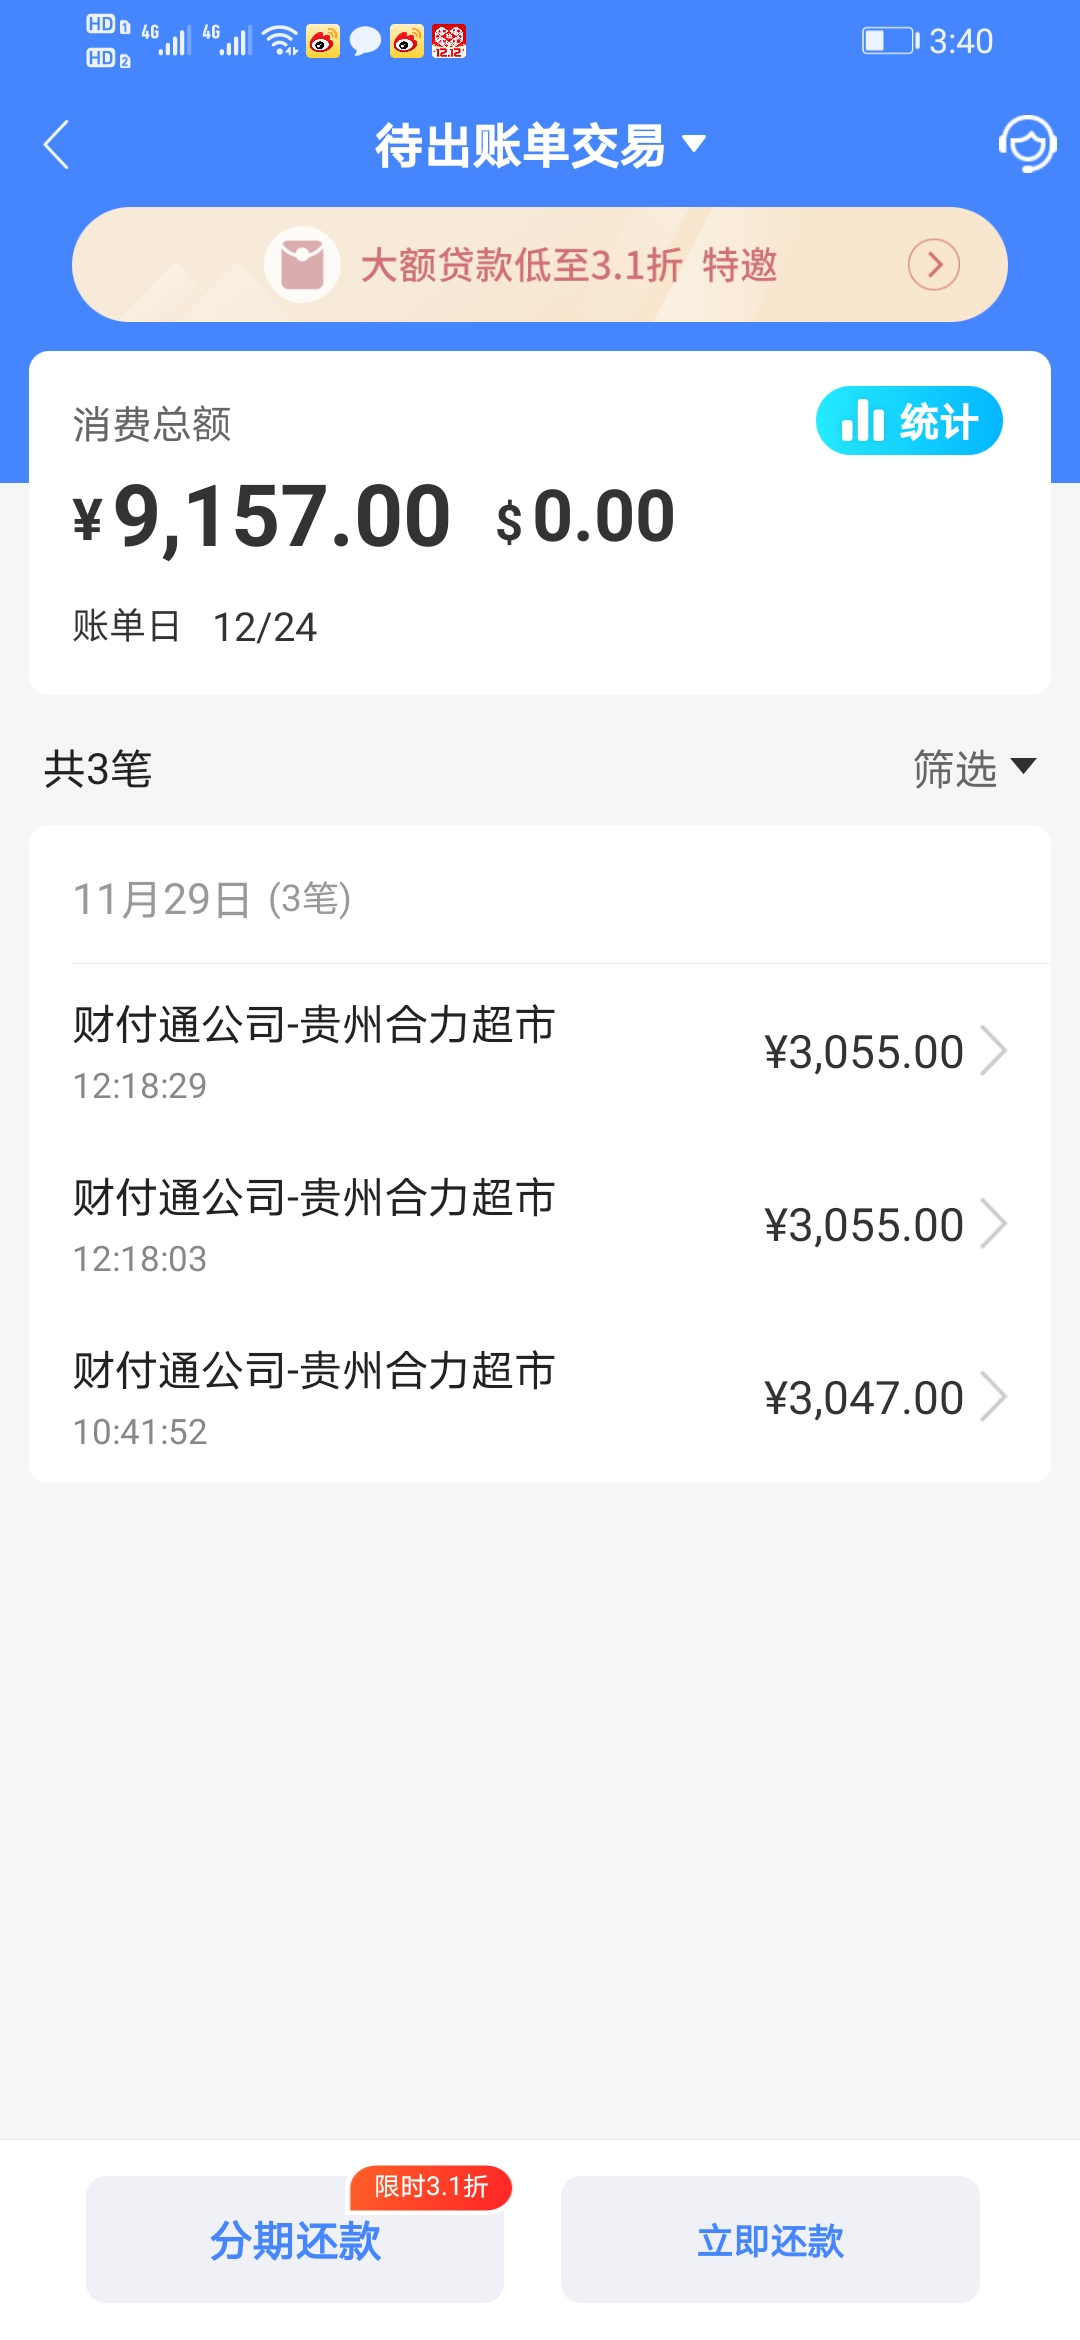1080x2340 pixels.
Task: Tap the ¥9,157.00 total spending amount
Action: coord(262,517)
